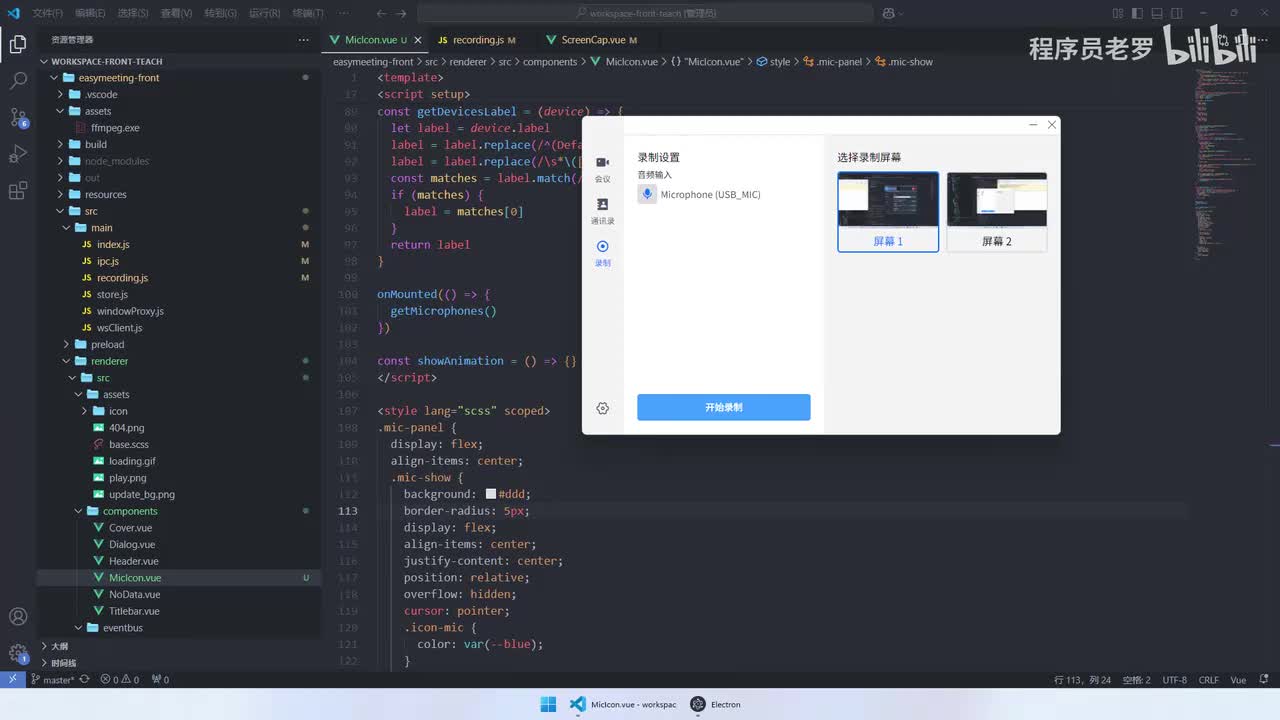Click the remote window indicator in status bar
Viewport: 1280px width, 720px height.
click(12, 679)
